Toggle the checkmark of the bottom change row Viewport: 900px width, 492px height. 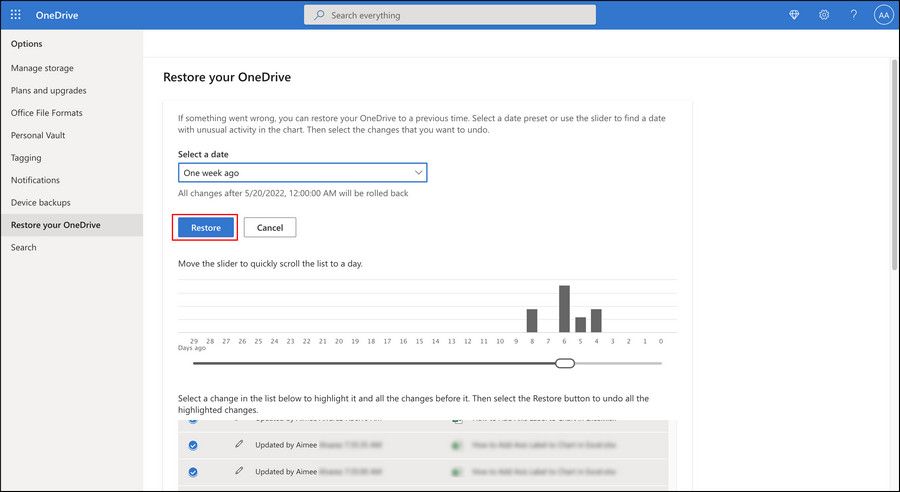[x=193, y=472]
